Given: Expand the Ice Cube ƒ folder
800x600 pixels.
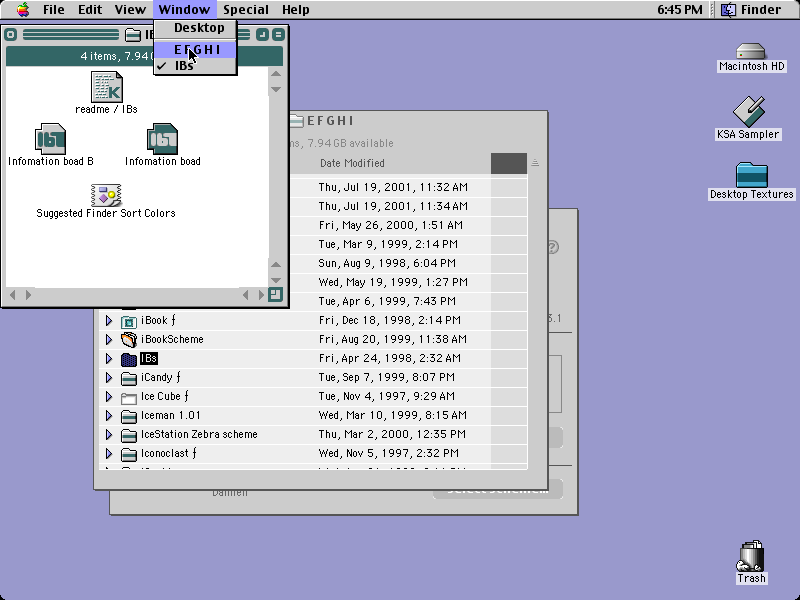Looking at the screenshot, I should [109, 396].
